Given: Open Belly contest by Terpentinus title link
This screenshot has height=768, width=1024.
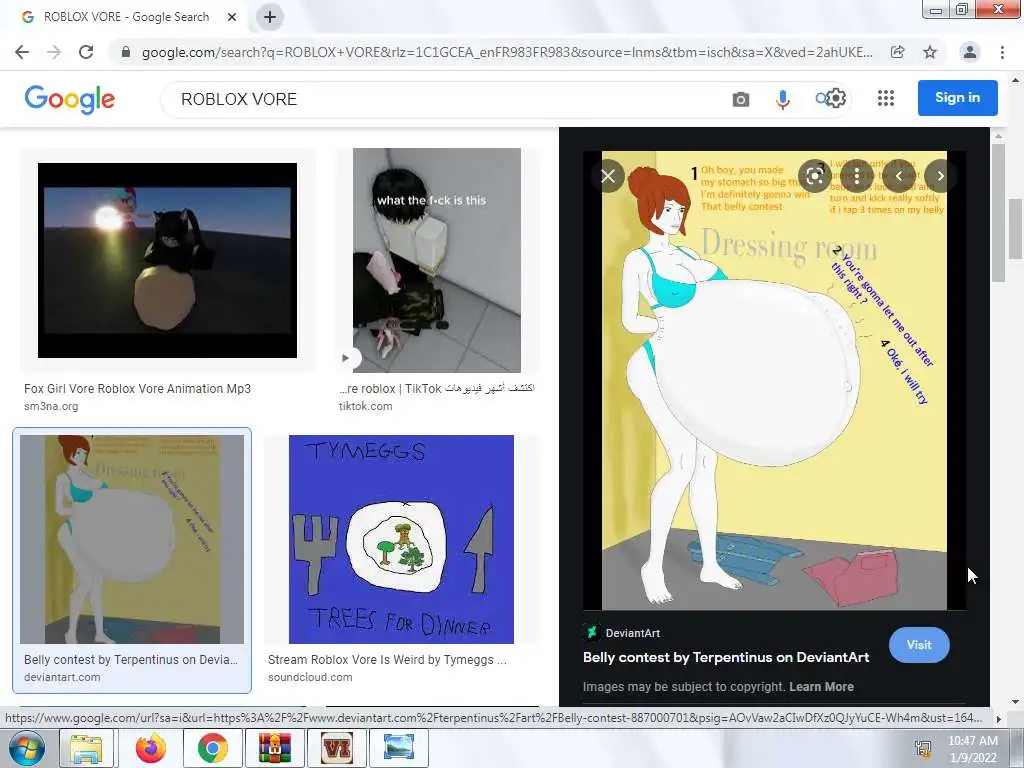Looking at the screenshot, I should point(726,658).
